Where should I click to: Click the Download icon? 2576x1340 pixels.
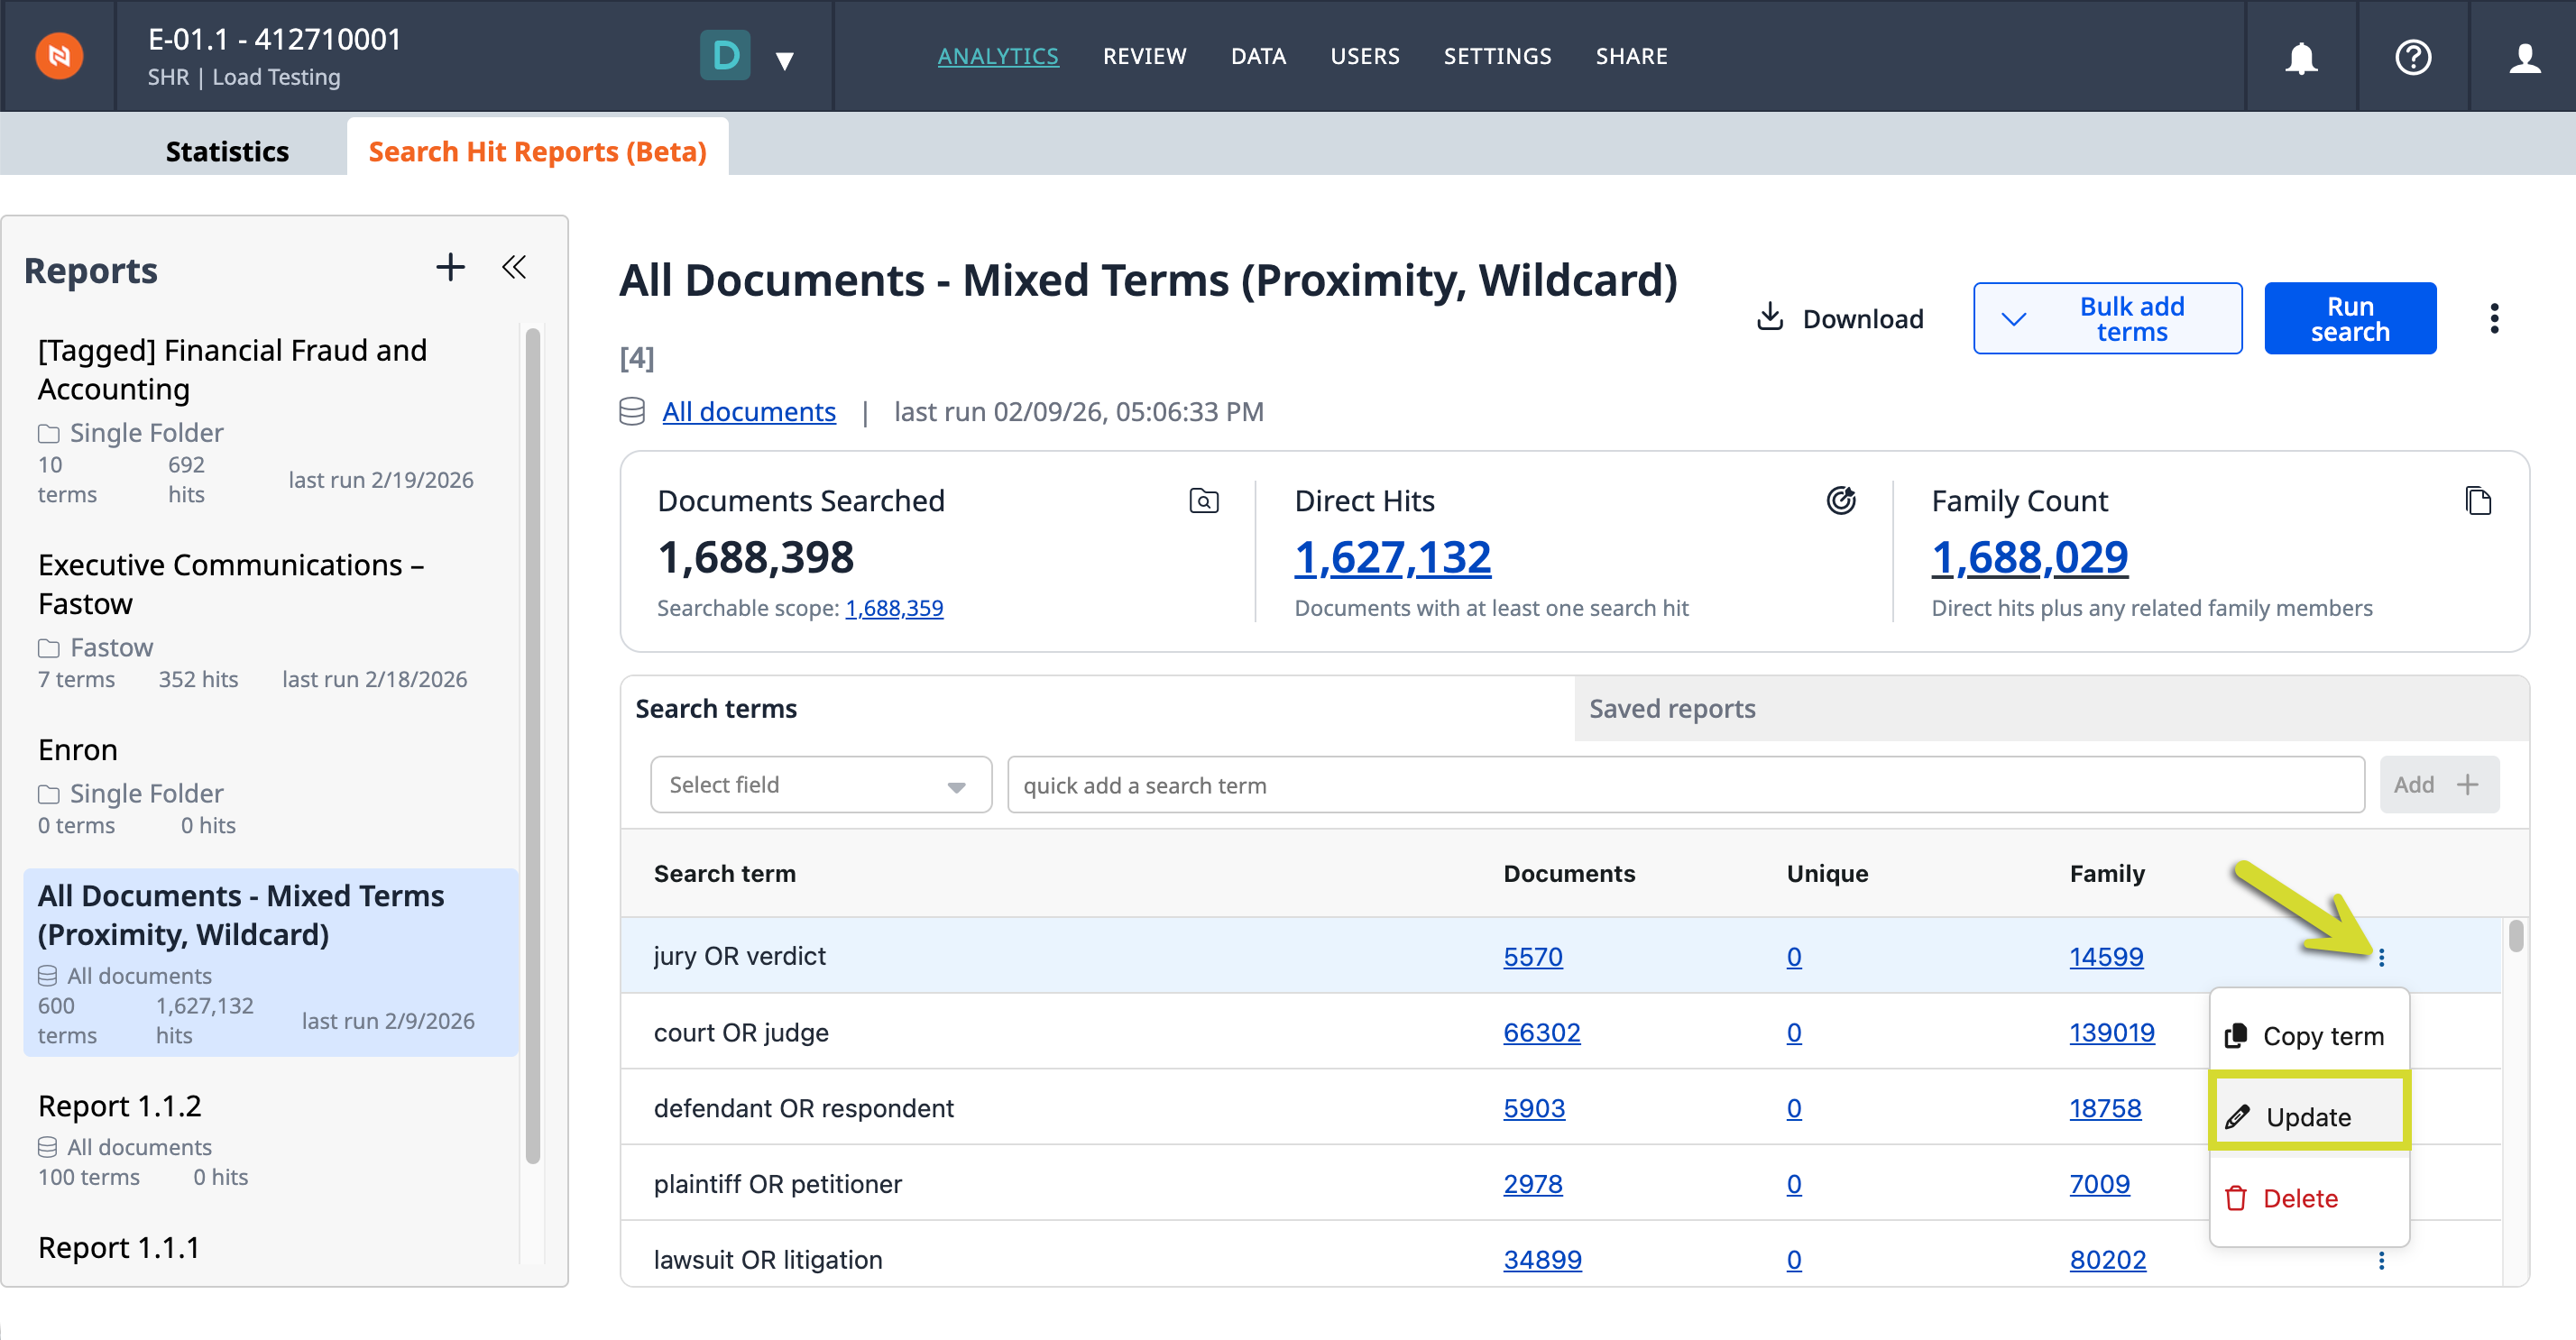[x=1770, y=317]
